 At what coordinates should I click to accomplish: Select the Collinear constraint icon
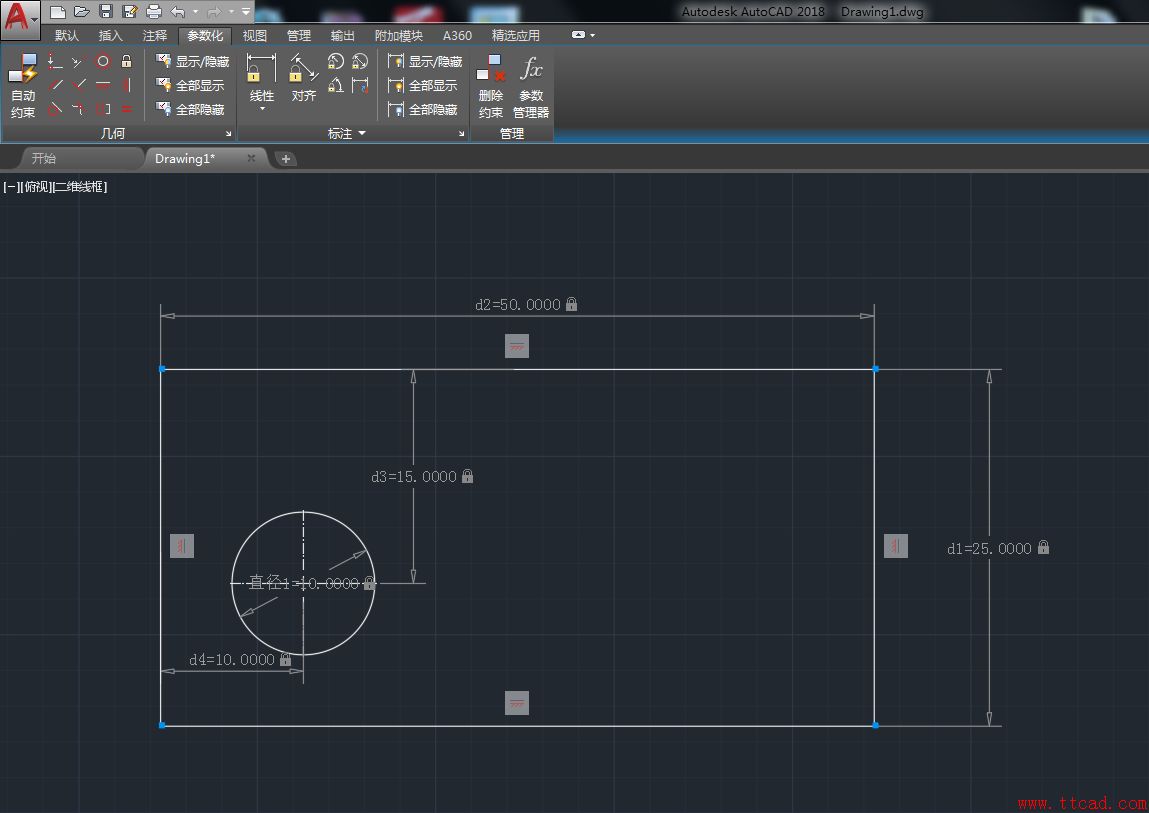pos(78,62)
